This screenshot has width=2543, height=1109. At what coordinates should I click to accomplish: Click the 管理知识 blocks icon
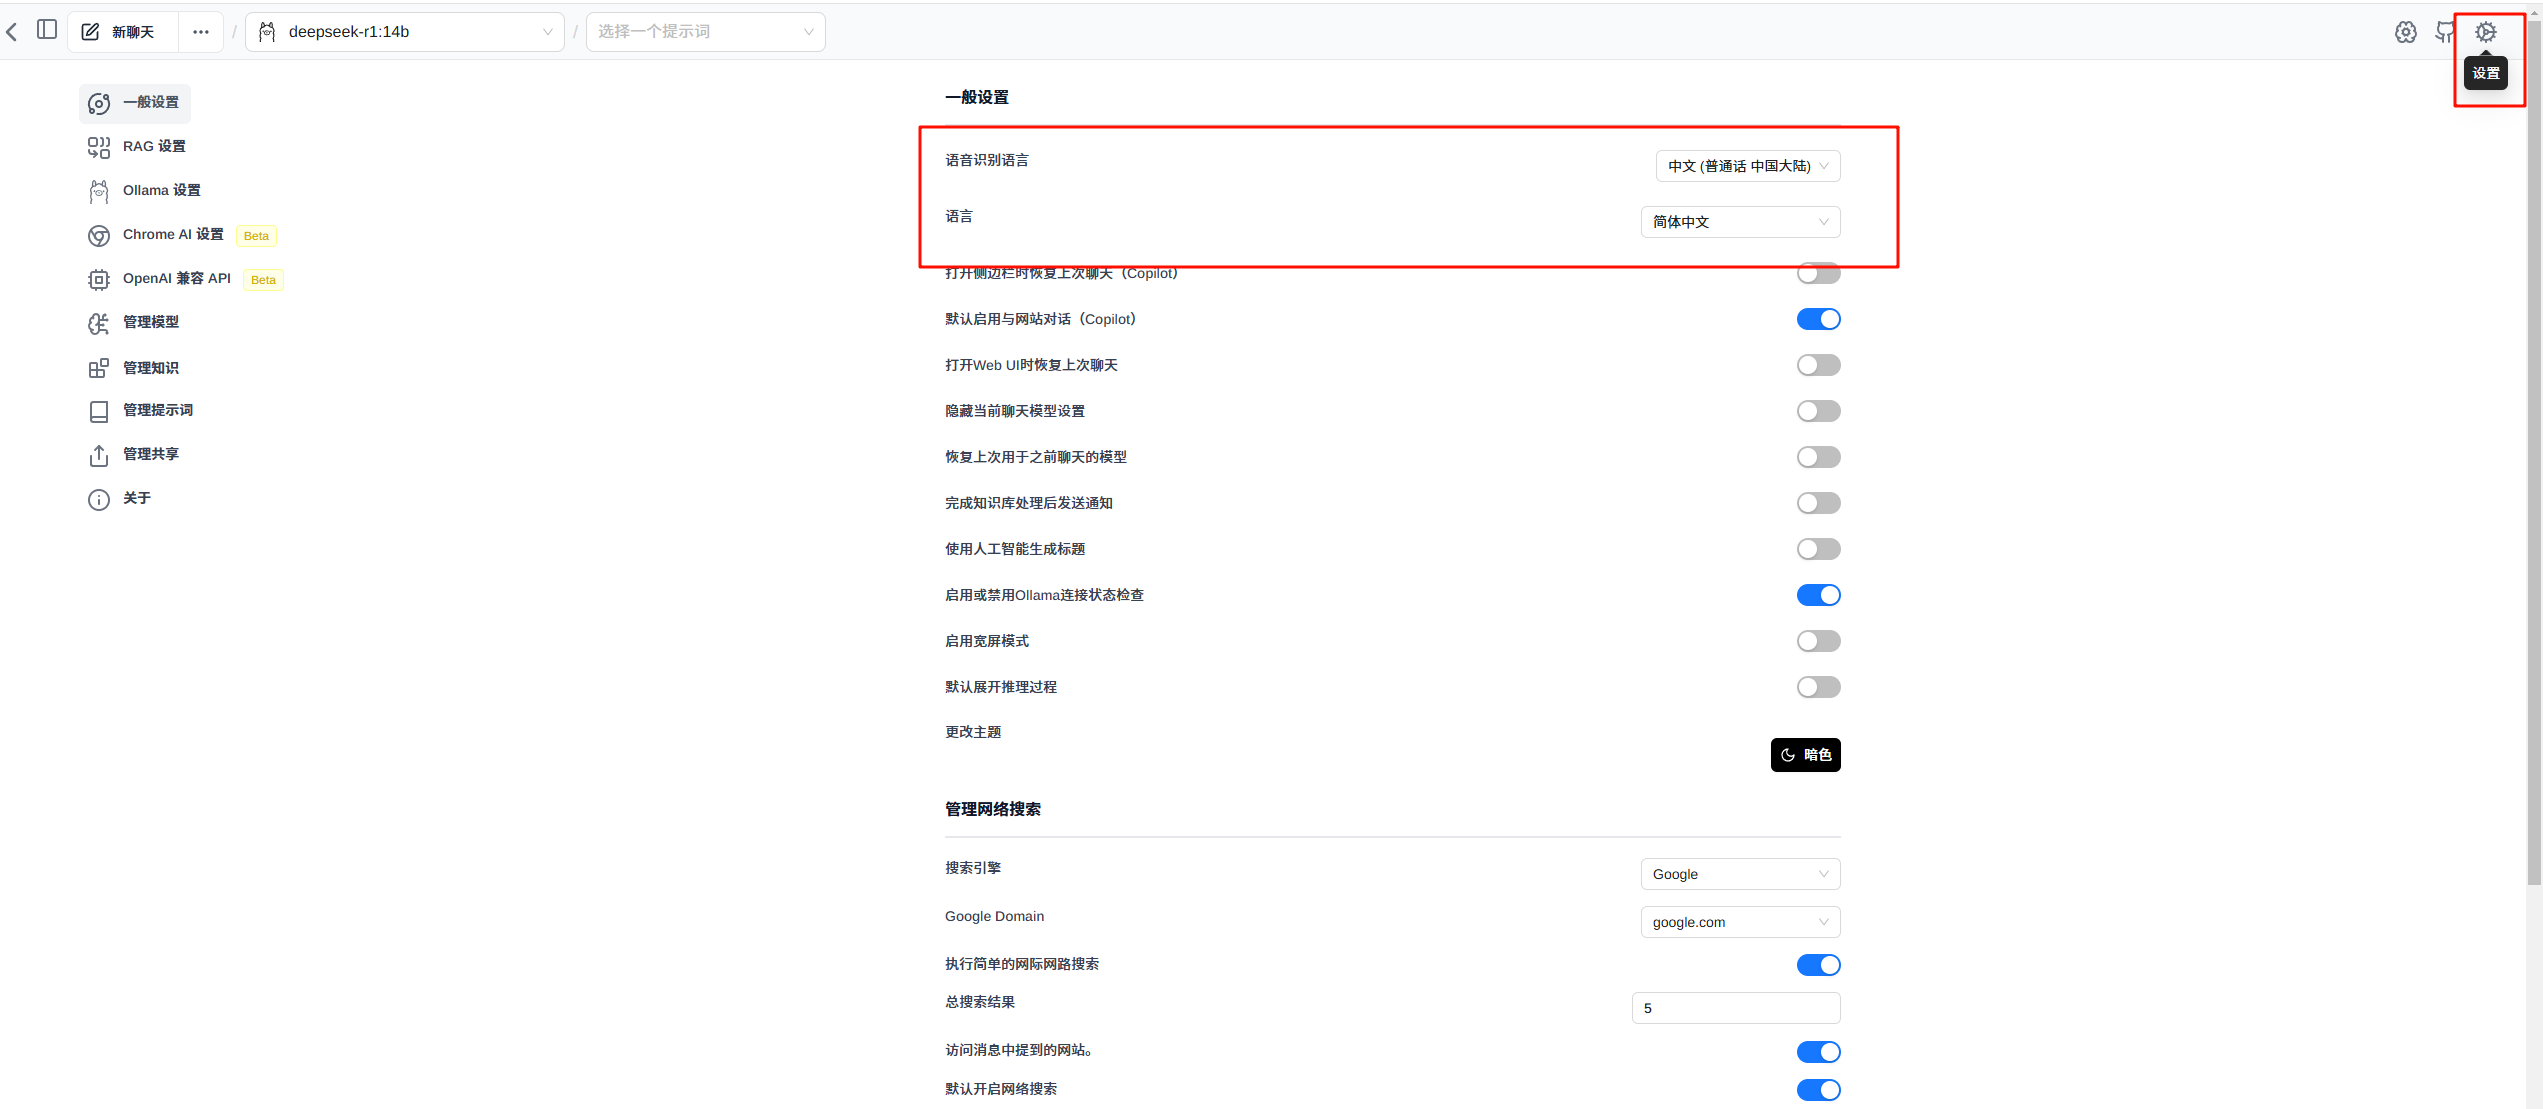pos(98,368)
